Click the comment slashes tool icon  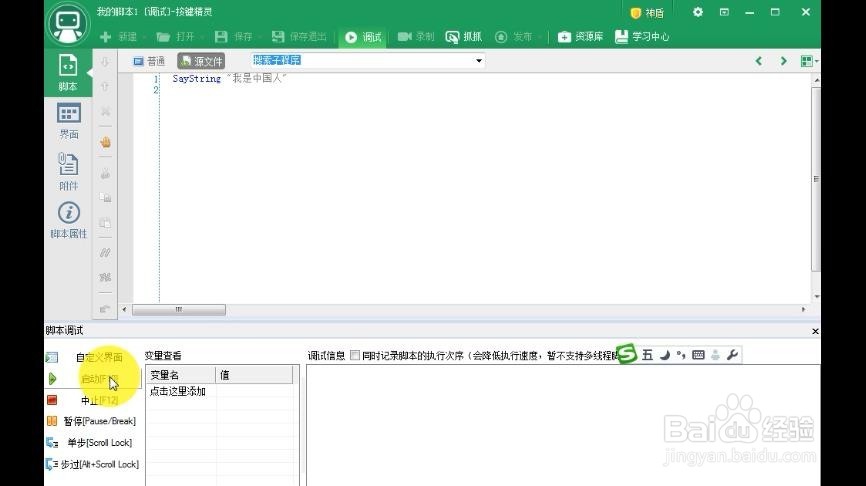pyautogui.click(x=105, y=253)
